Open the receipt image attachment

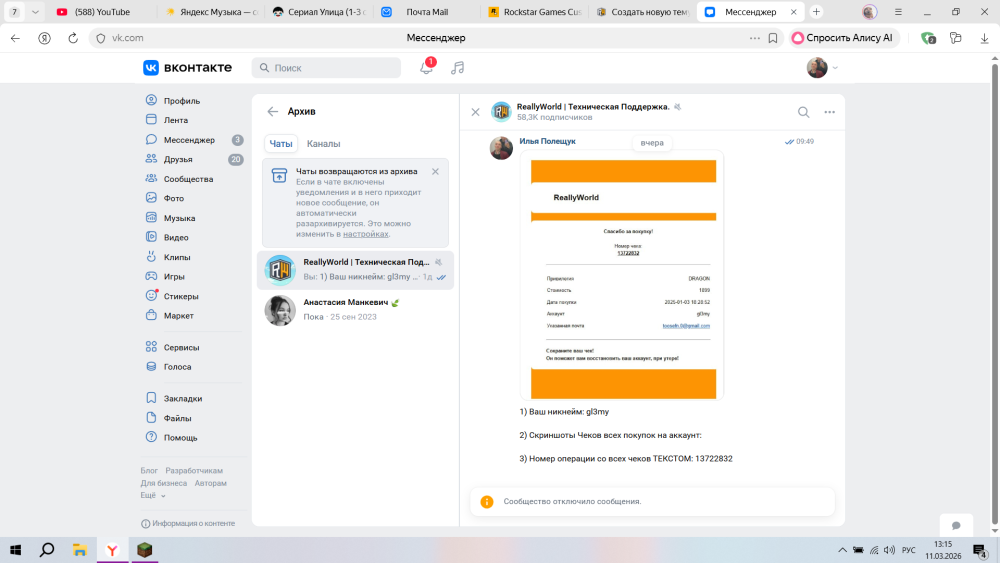click(x=622, y=275)
